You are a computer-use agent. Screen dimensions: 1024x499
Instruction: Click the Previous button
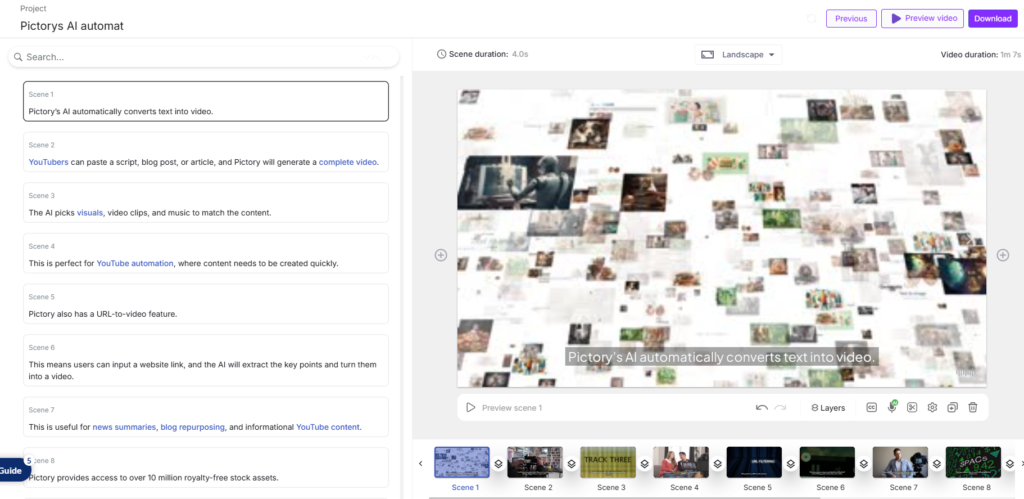[851, 18]
